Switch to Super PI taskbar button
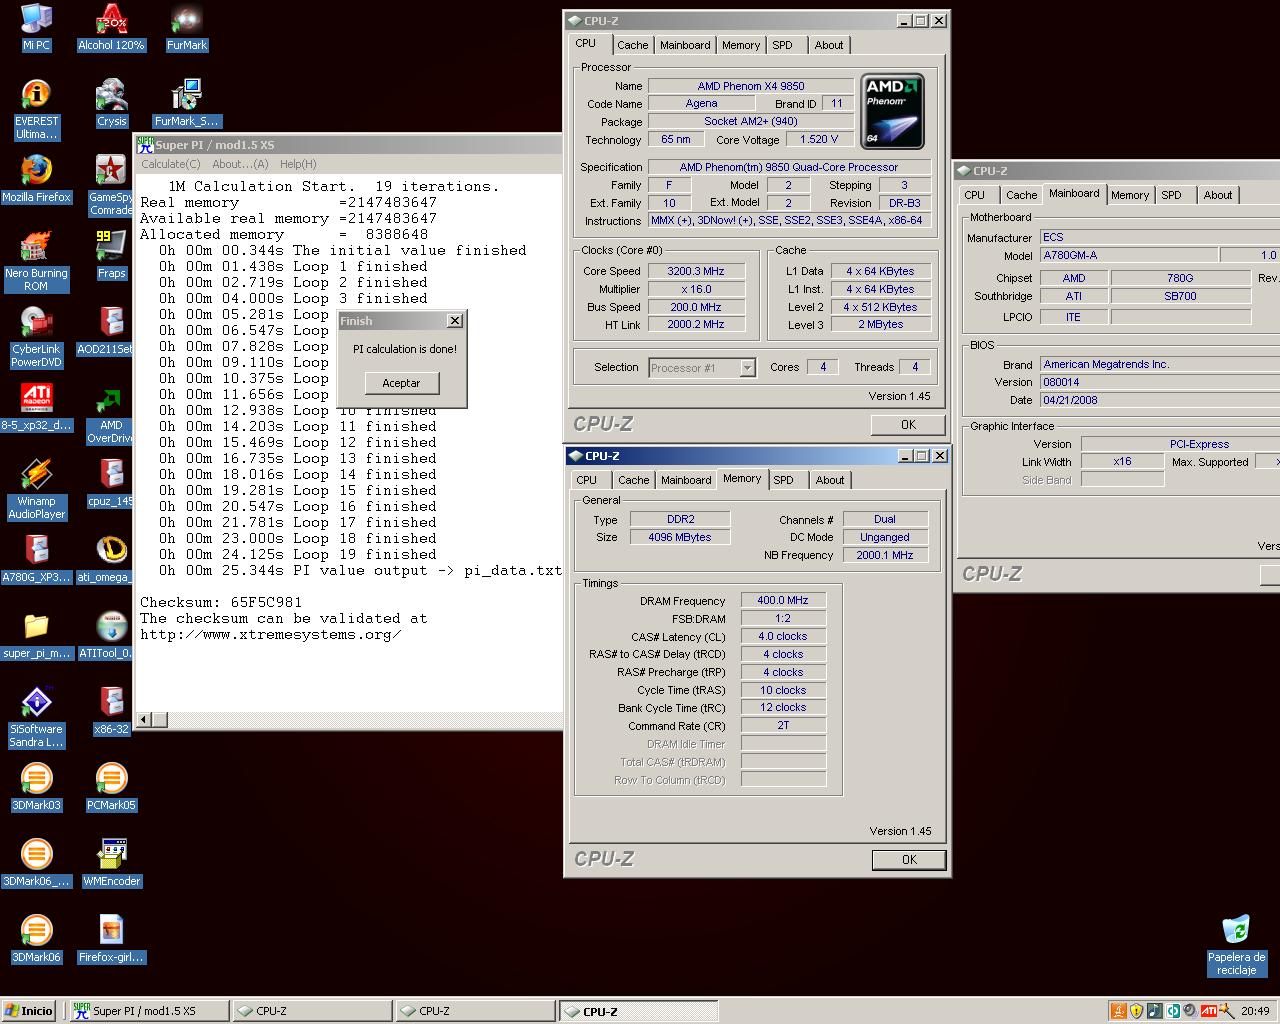Image resolution: width=1280 pixels, height=1024 pixels. 148,1011
